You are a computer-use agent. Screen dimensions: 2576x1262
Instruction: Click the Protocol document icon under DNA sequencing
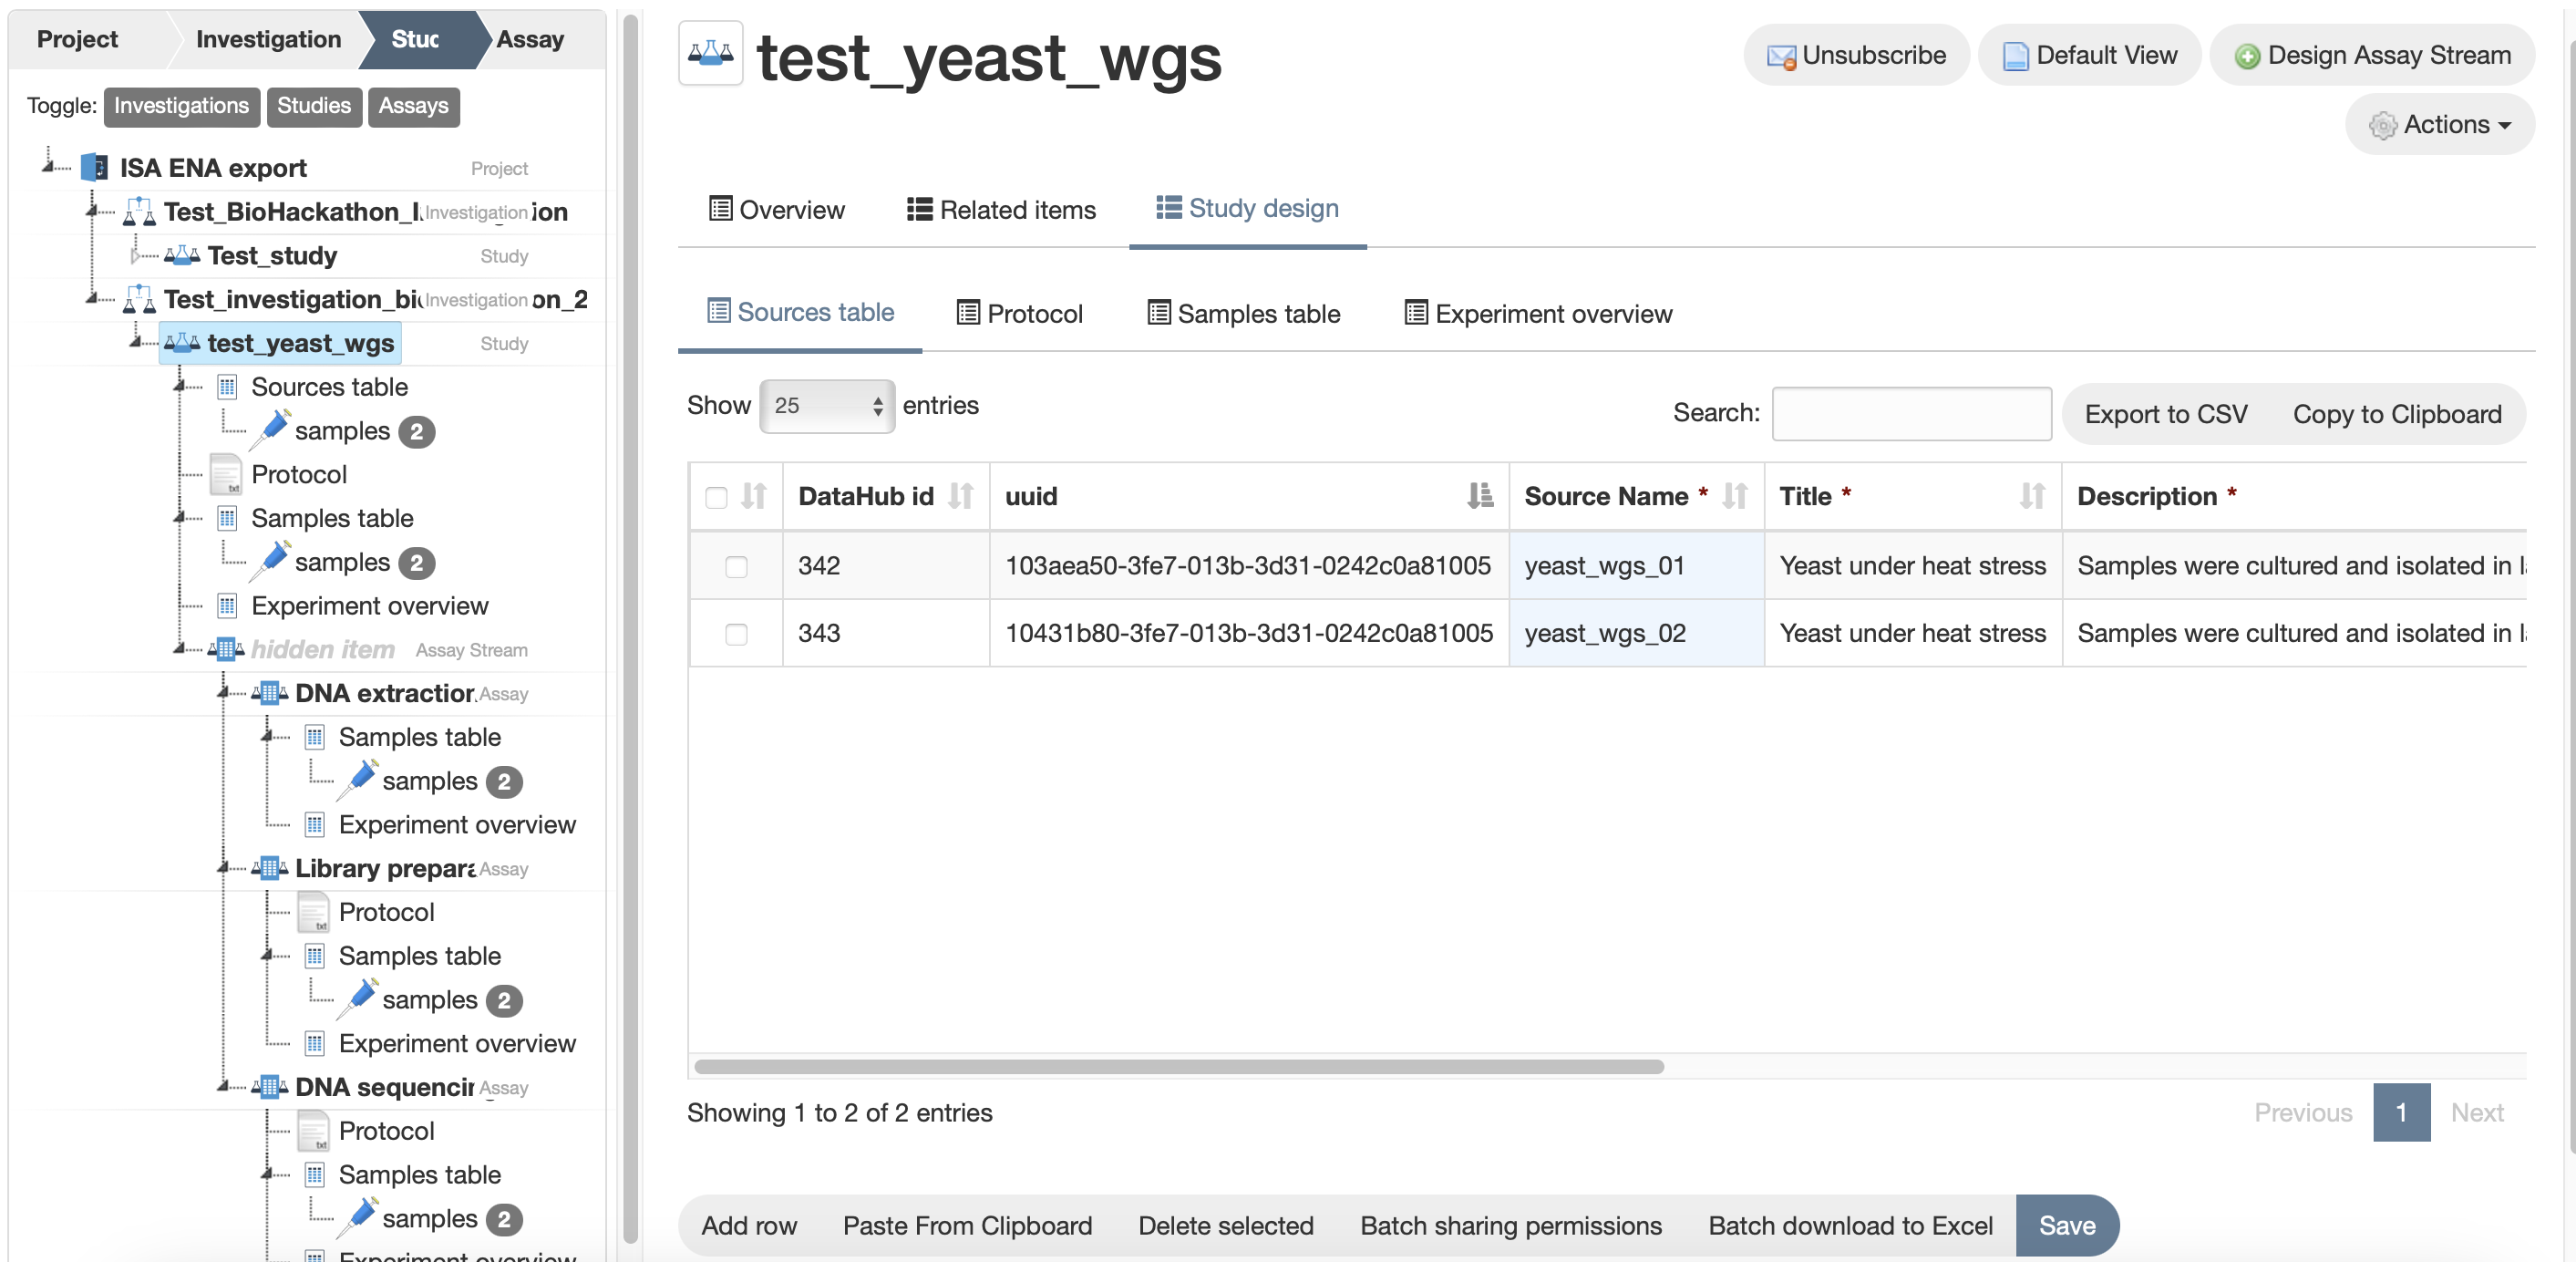(314, 1131)
